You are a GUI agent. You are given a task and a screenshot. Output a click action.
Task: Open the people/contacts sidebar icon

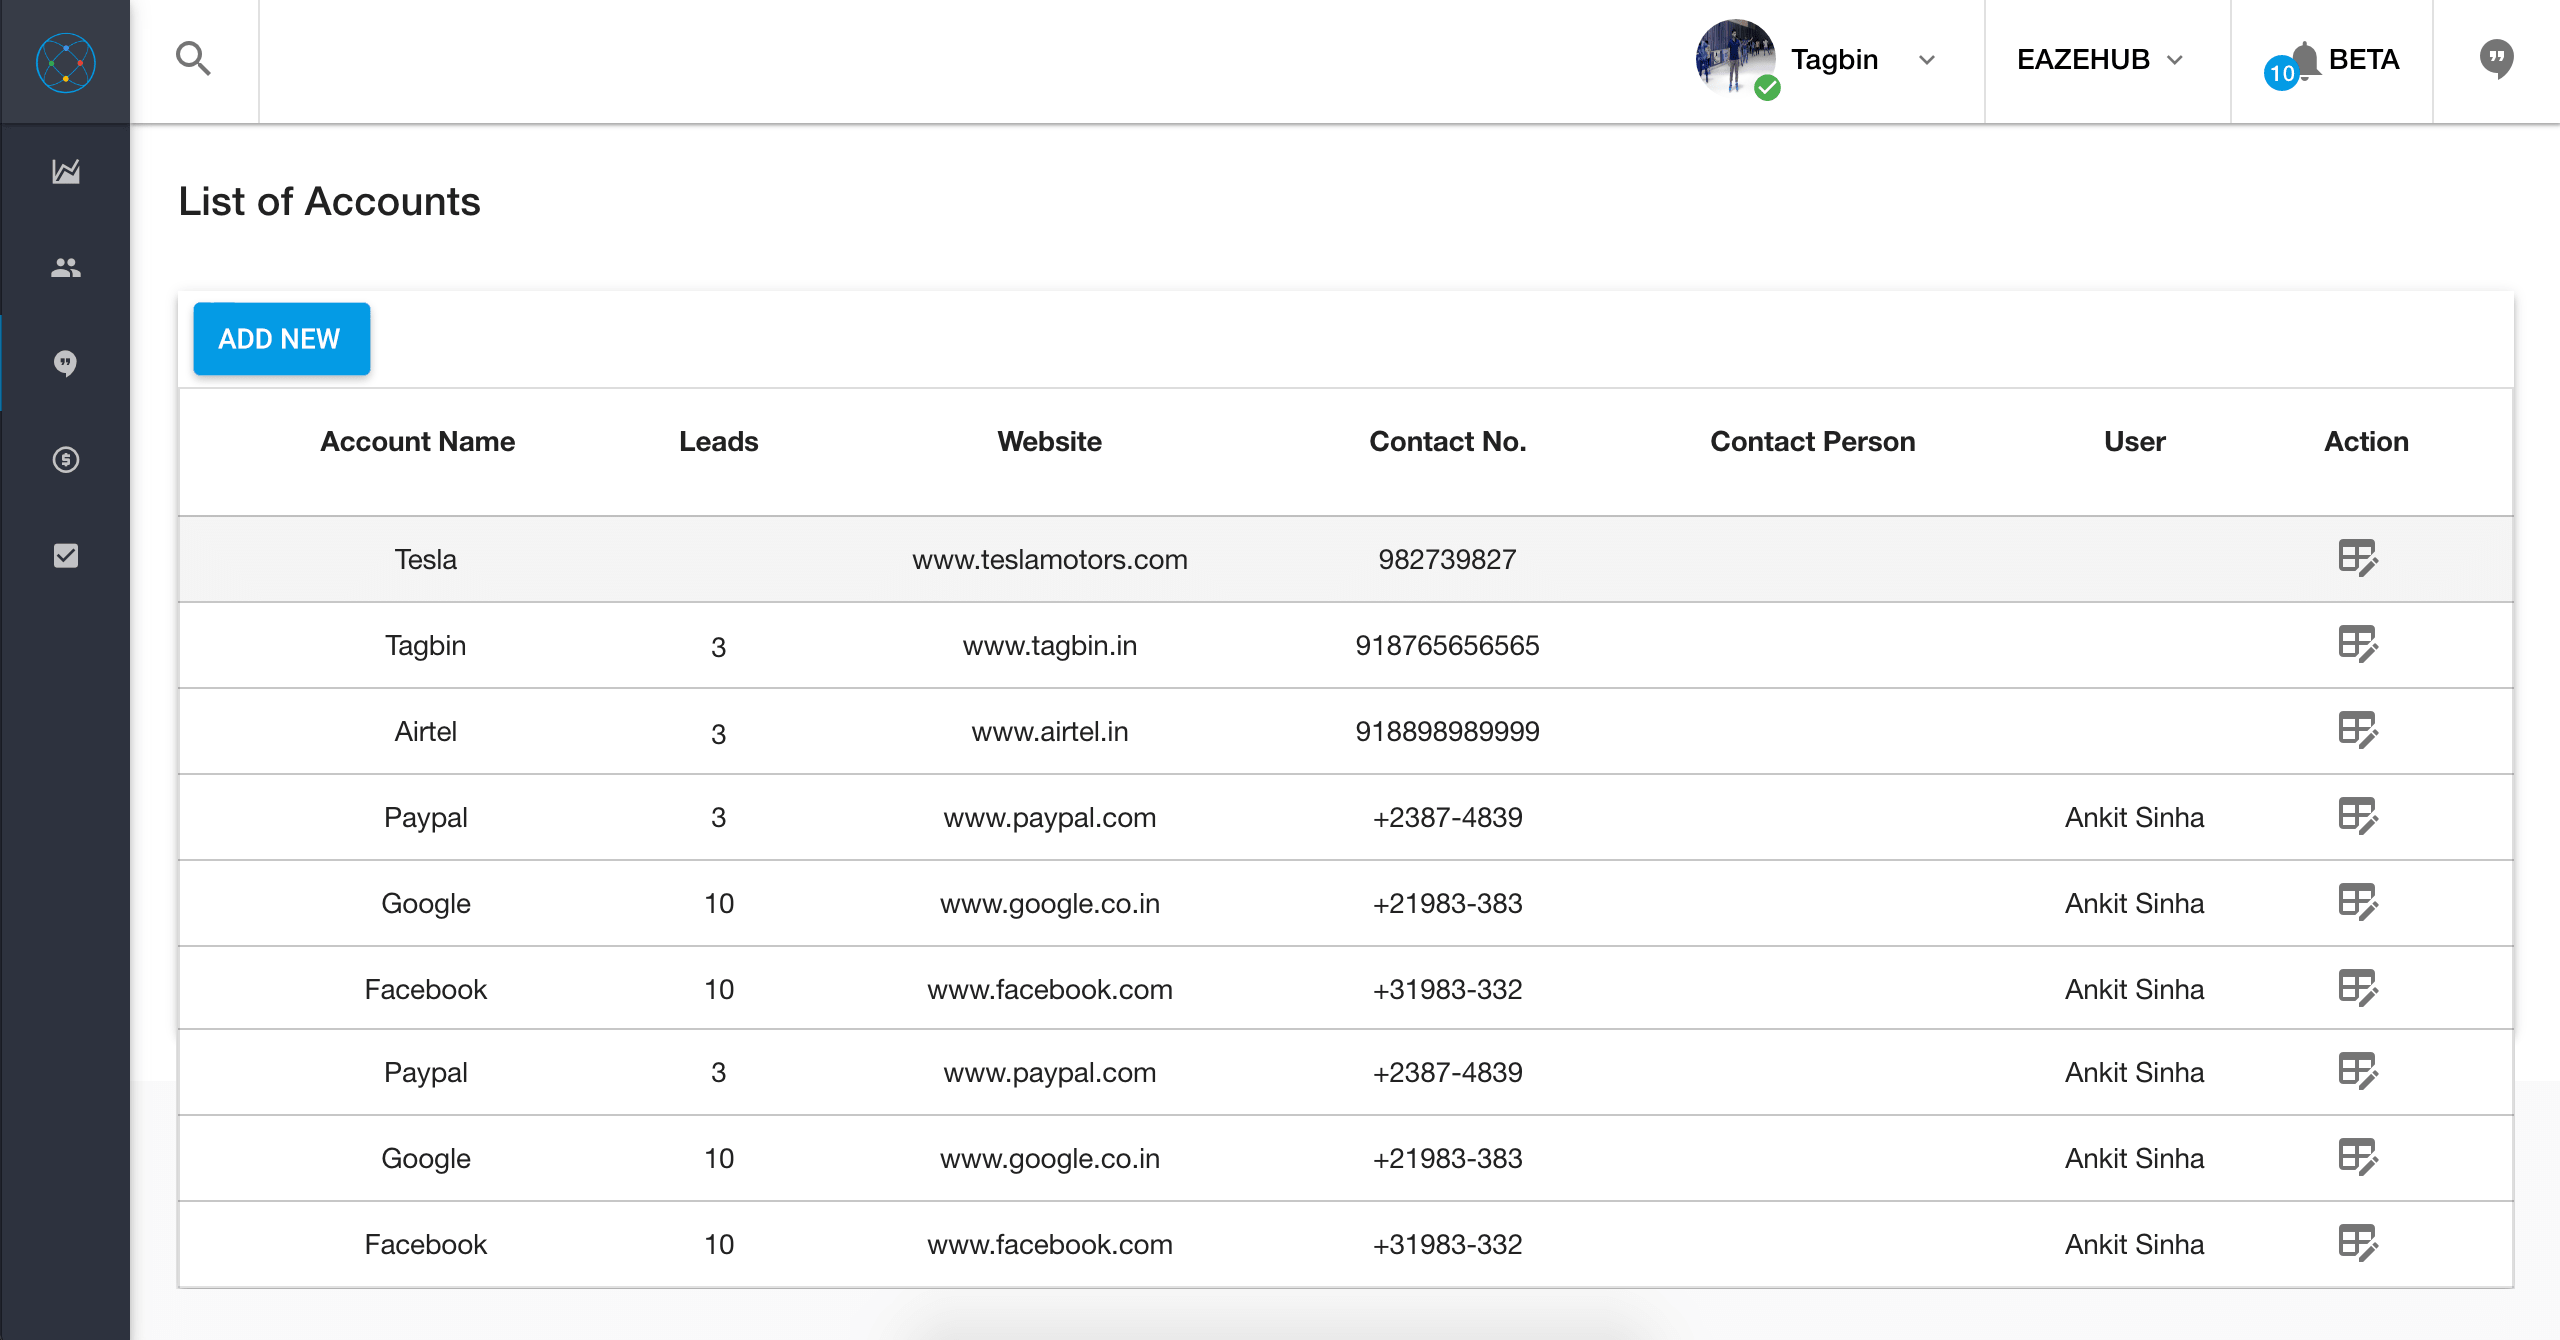point(66,268)
